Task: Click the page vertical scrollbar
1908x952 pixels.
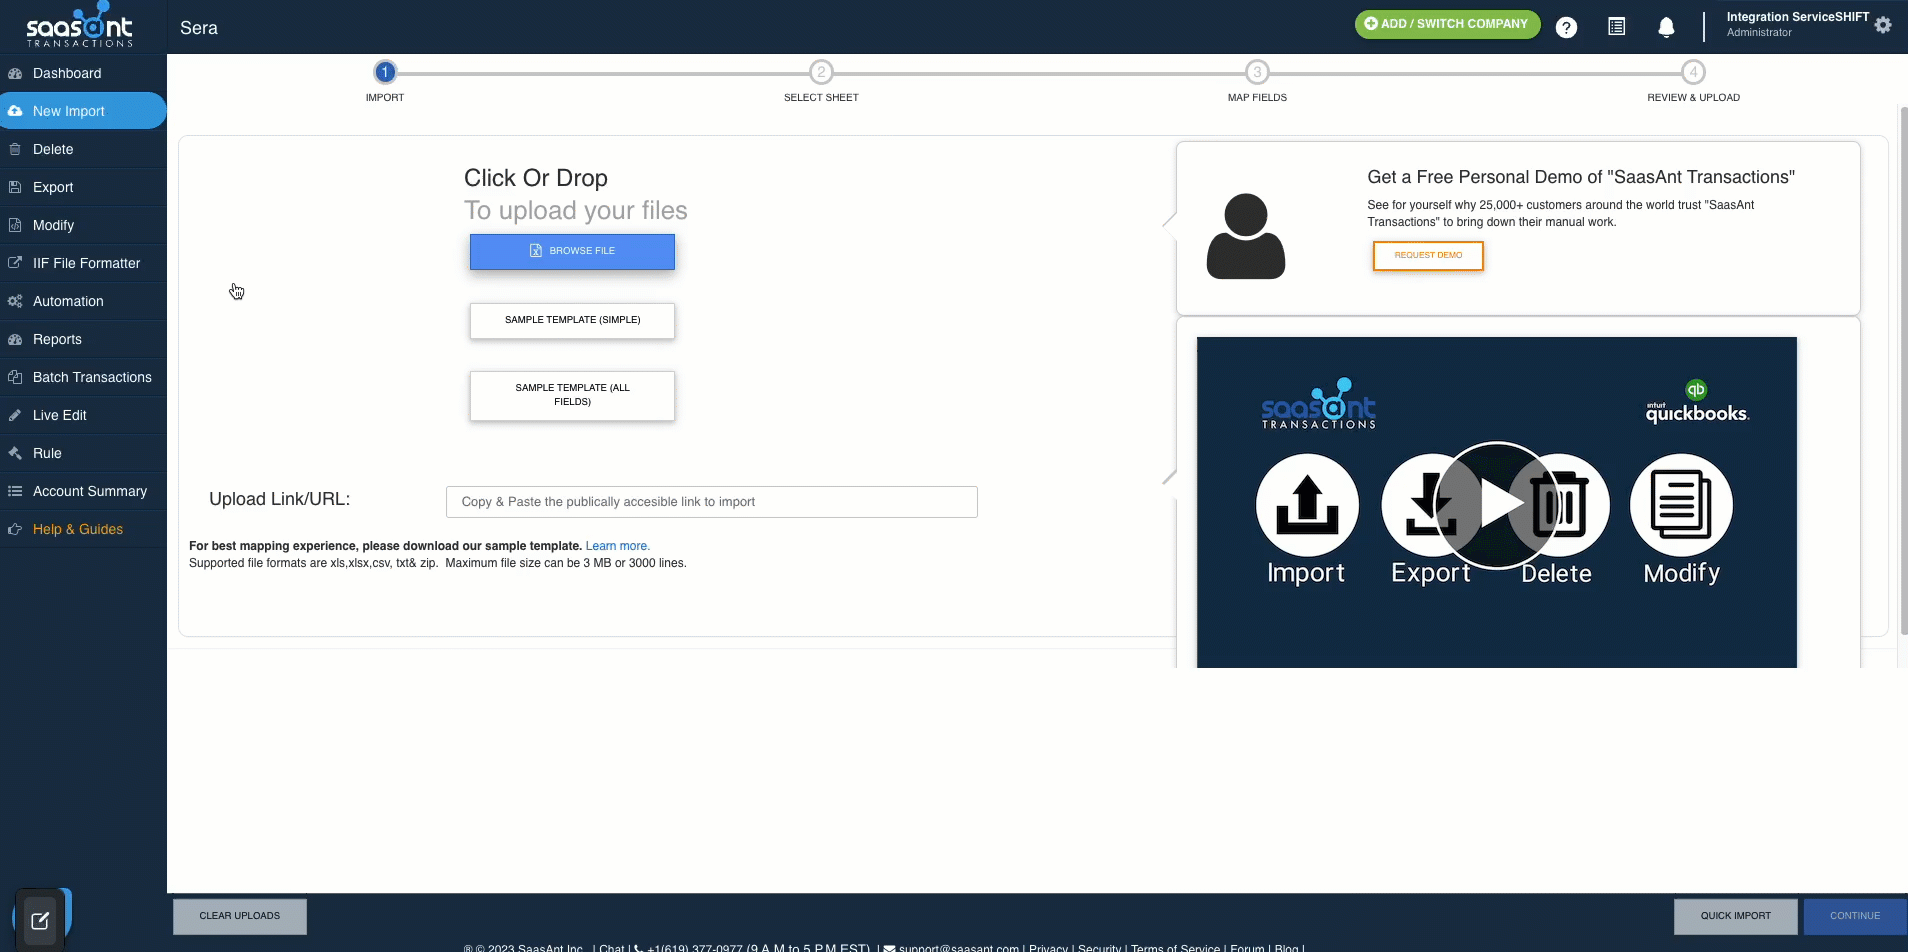Action: pos(1903,370)
